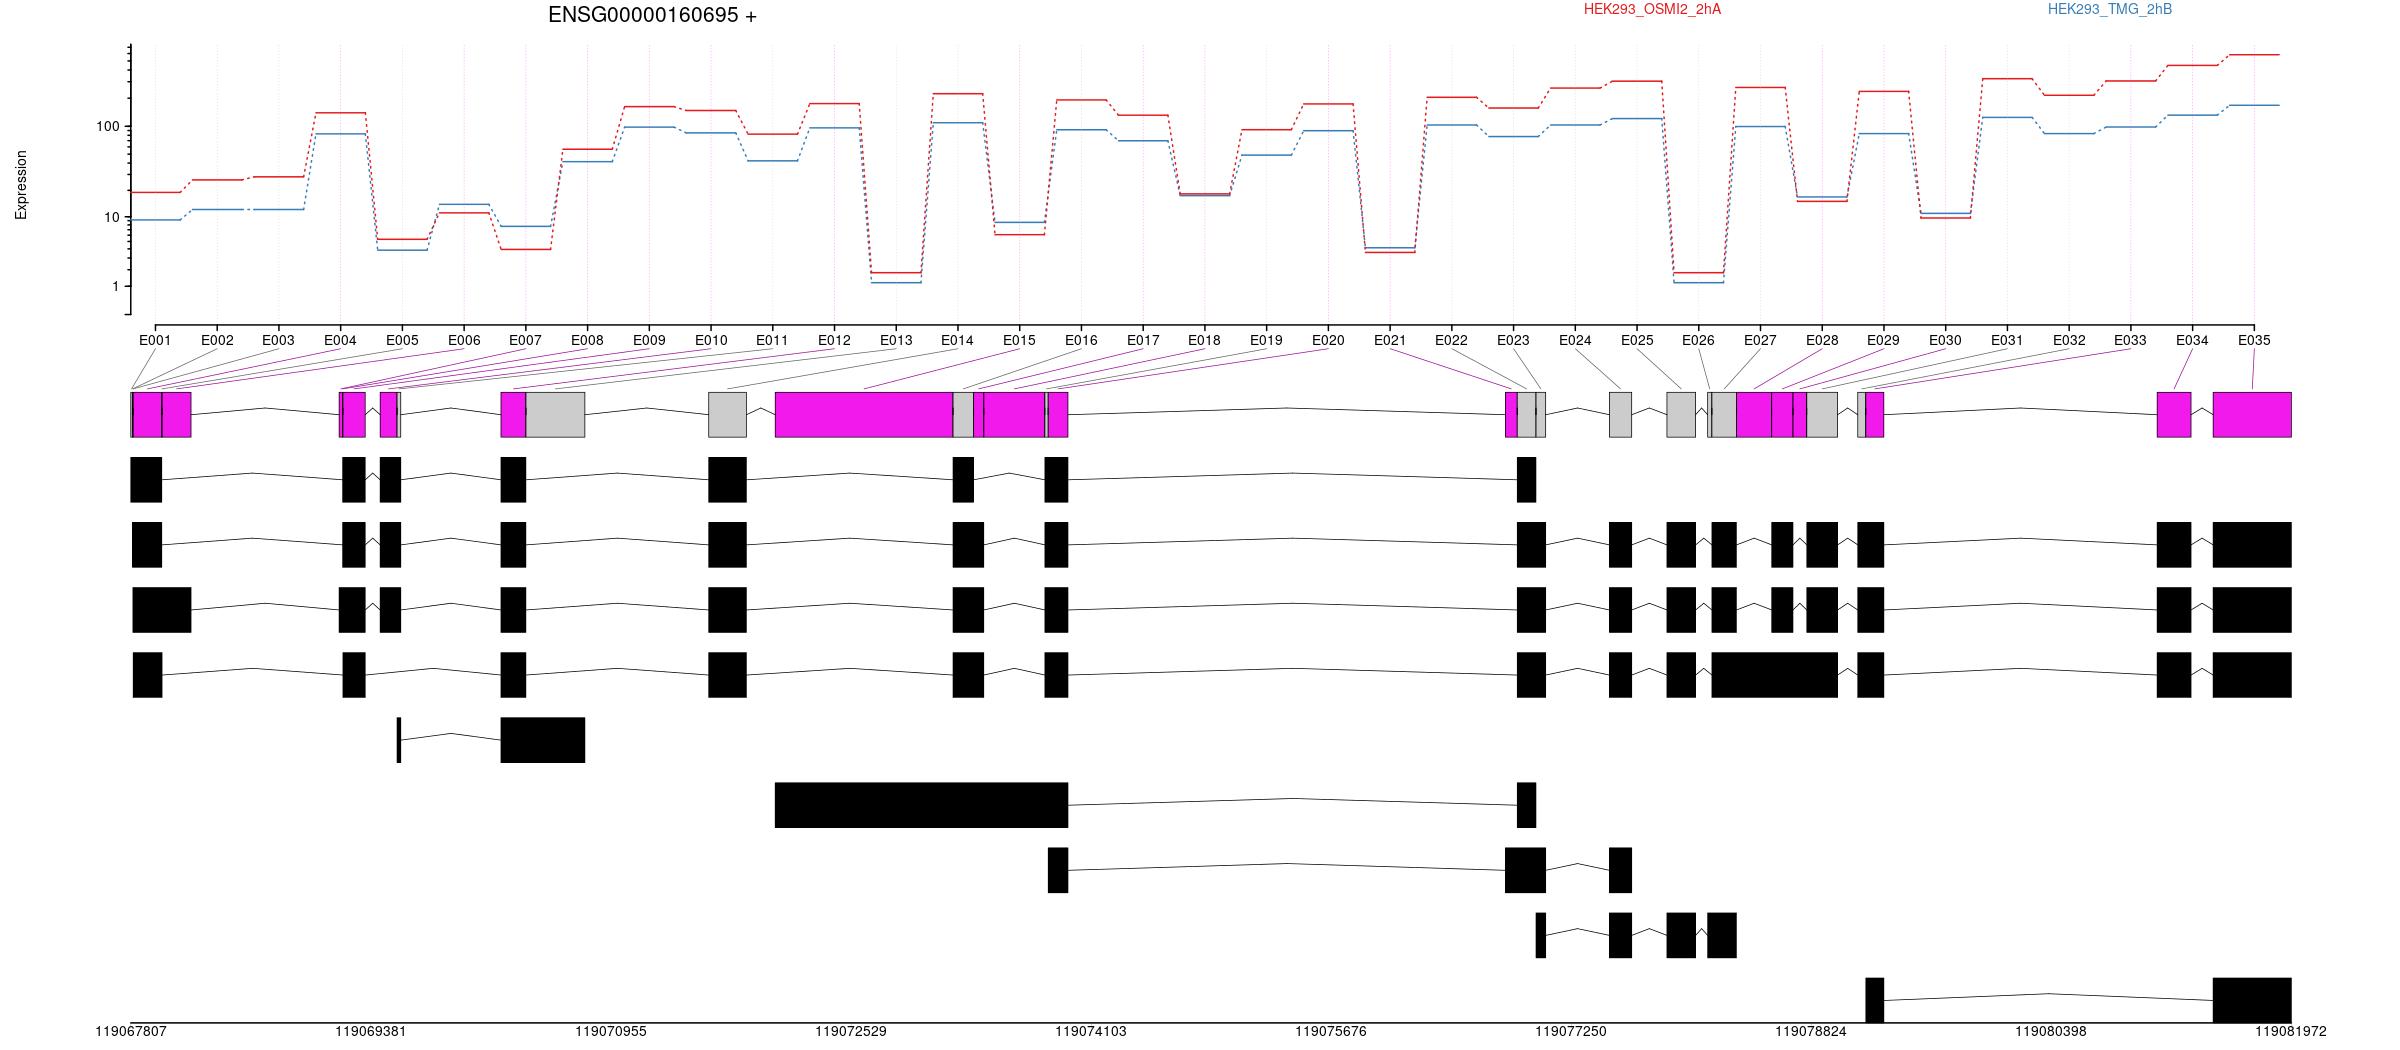This screenshot has height=1050, width=2400.
Task: Click the gene title ENSG00000160695 +
Action: (652, 15)
